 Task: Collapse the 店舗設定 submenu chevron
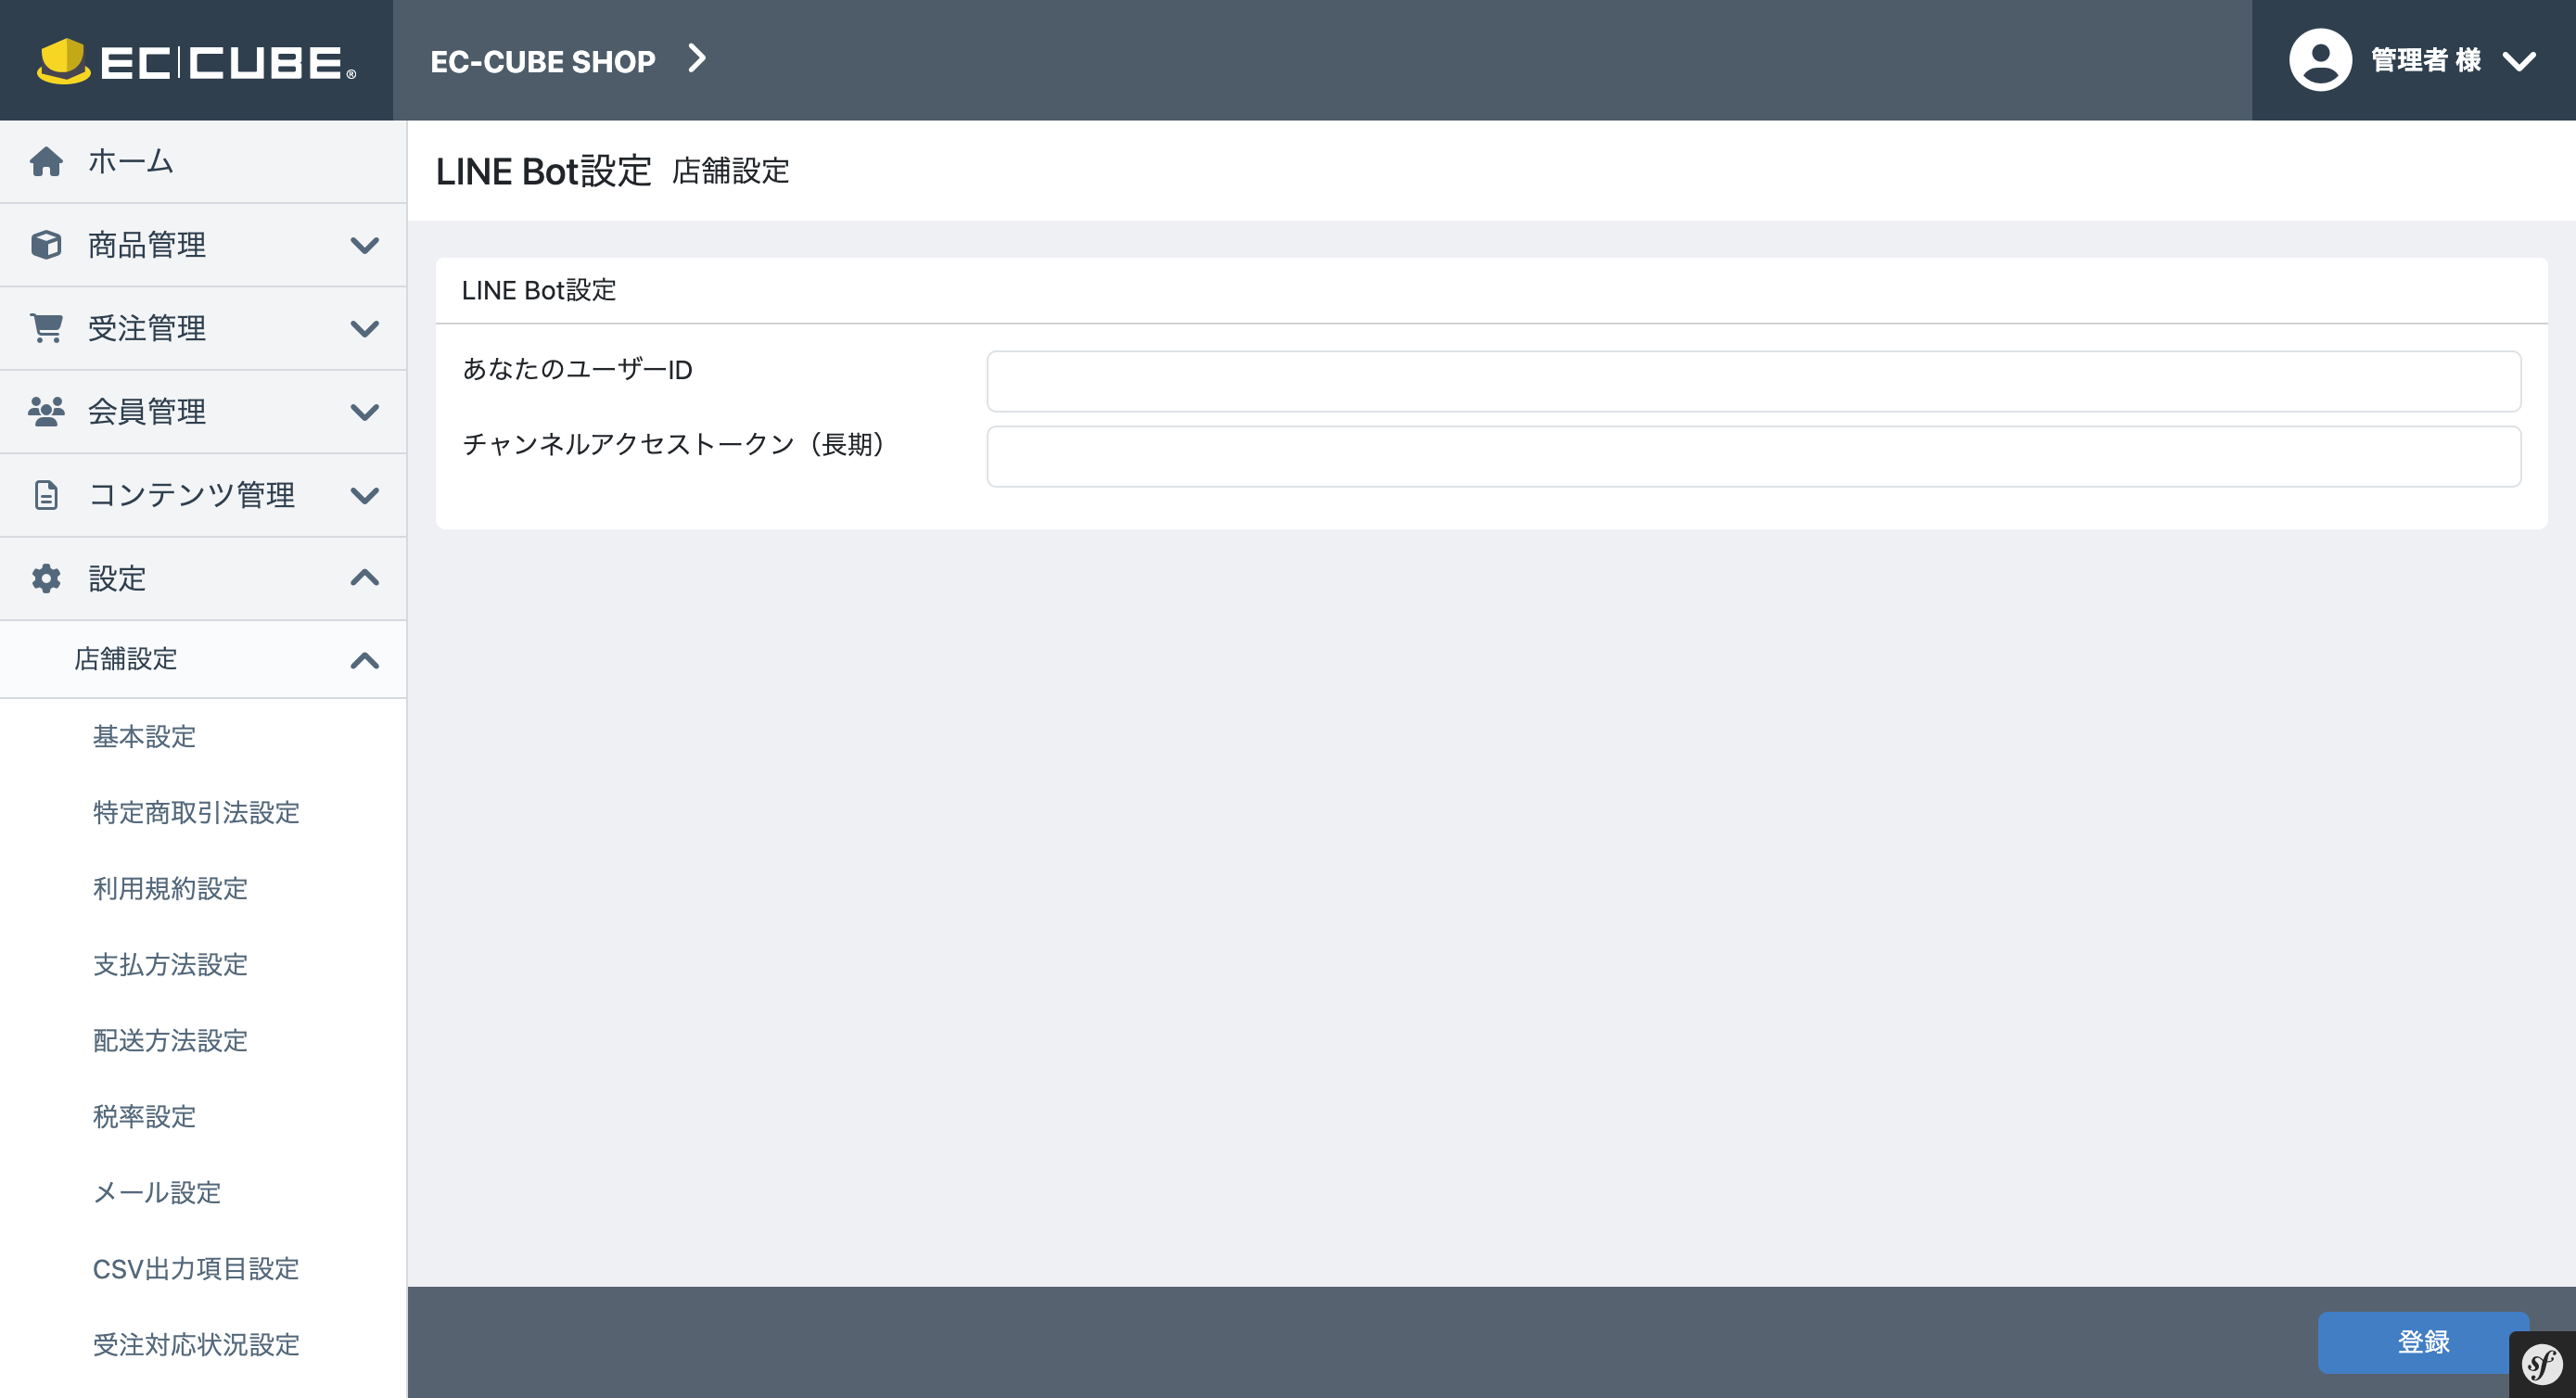[x=365, y=660]
